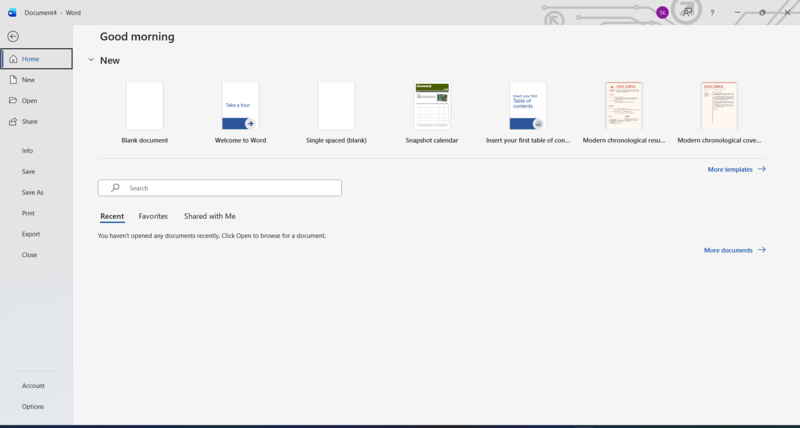Select the Recent tab
The width and height of the screenshot is (800, 428).
(x=112, y=216)
